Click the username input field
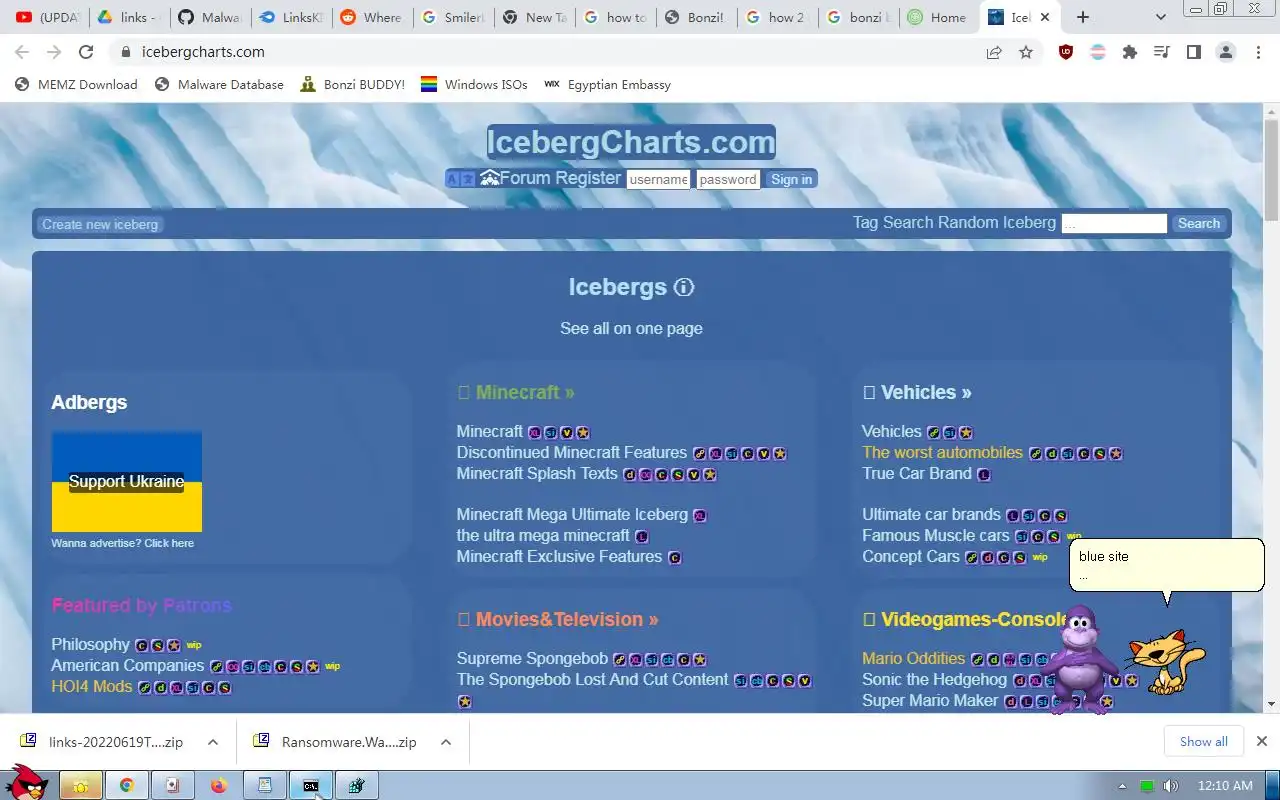This screenshot has width=1280, height=800. 659,180
